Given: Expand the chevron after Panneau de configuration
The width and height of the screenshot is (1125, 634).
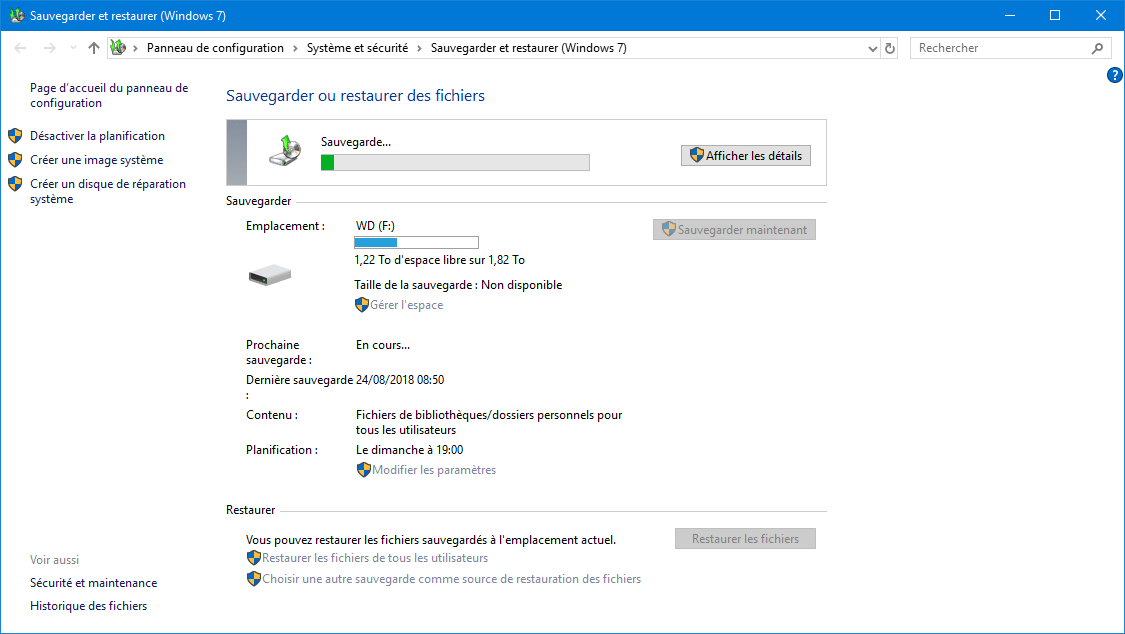Looking at the screenshot, I should 295,49.
